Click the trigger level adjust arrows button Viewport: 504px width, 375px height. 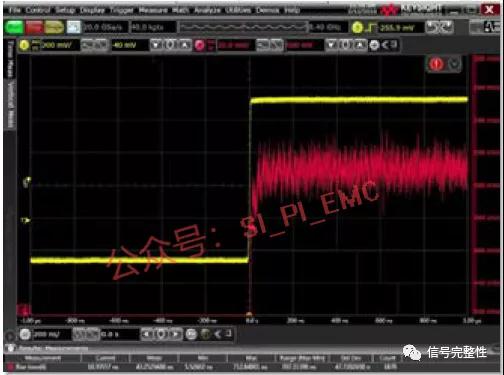(x=439, y=27)
